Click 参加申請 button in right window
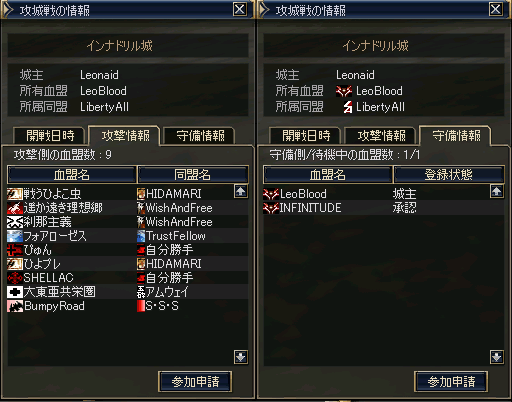The width and height of the screenshot is (512, 402). (451, 381)
